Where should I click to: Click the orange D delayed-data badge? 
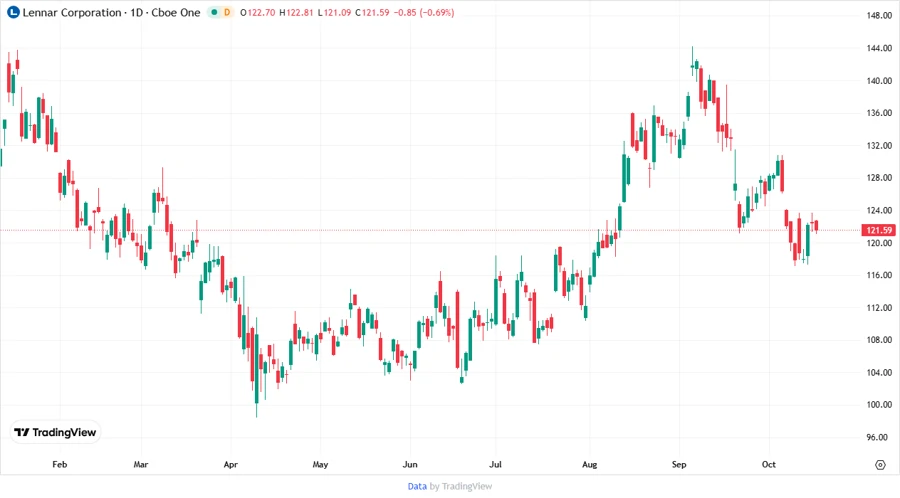227,12
